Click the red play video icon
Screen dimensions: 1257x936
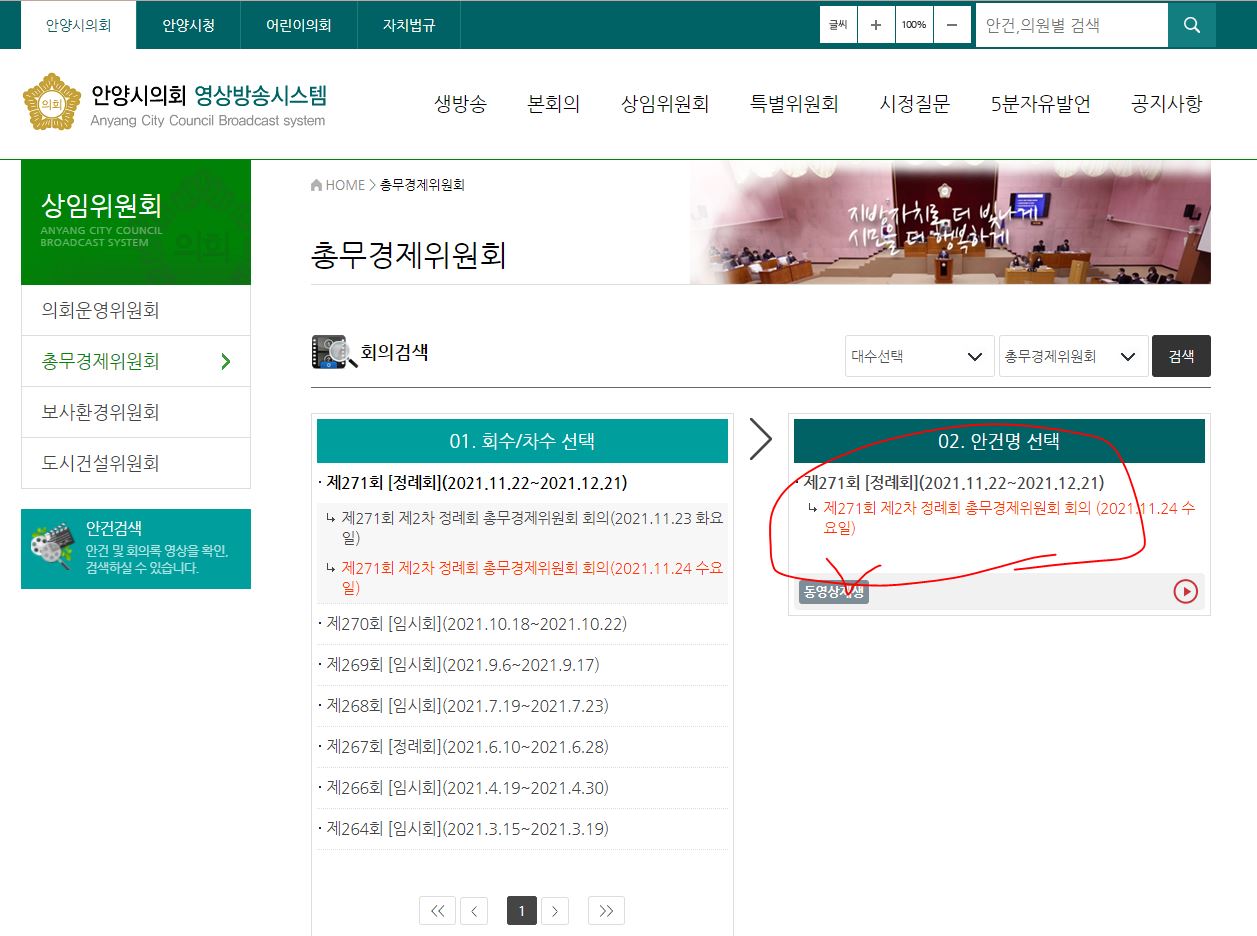[x=1185, y=592]
